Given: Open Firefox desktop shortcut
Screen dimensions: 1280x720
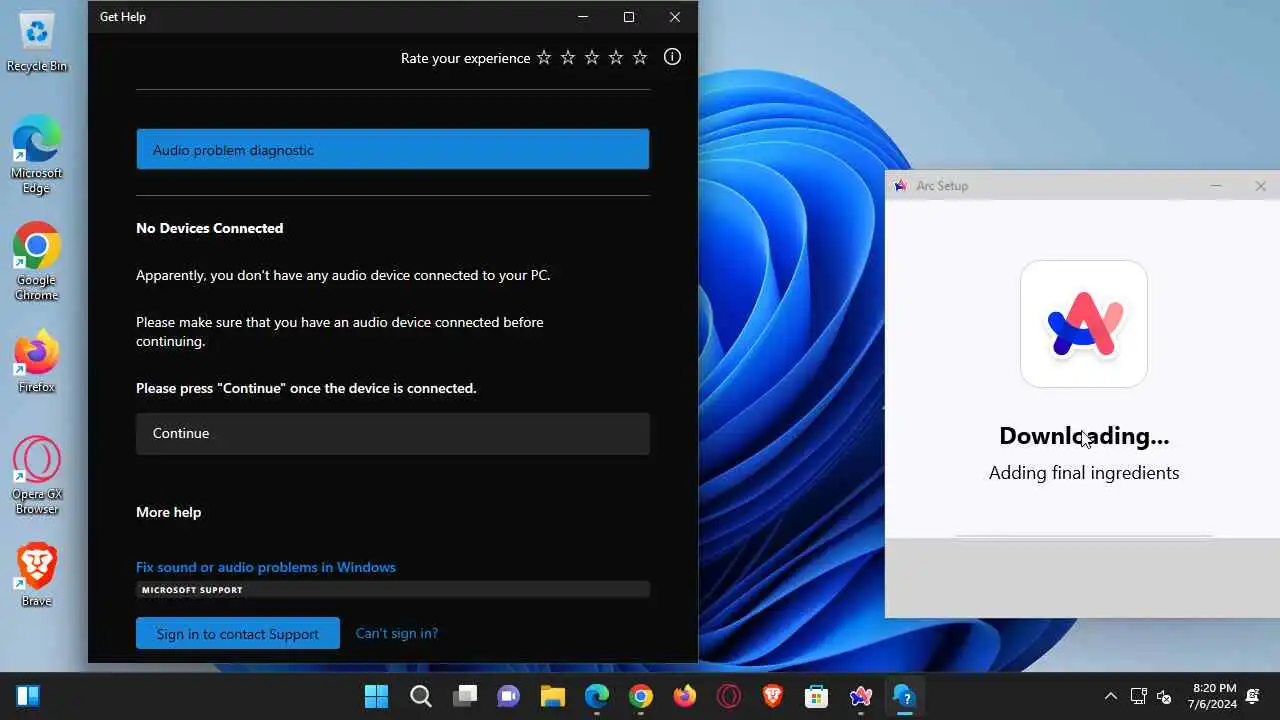Looking at the screenshot, I should coord(37,361).
